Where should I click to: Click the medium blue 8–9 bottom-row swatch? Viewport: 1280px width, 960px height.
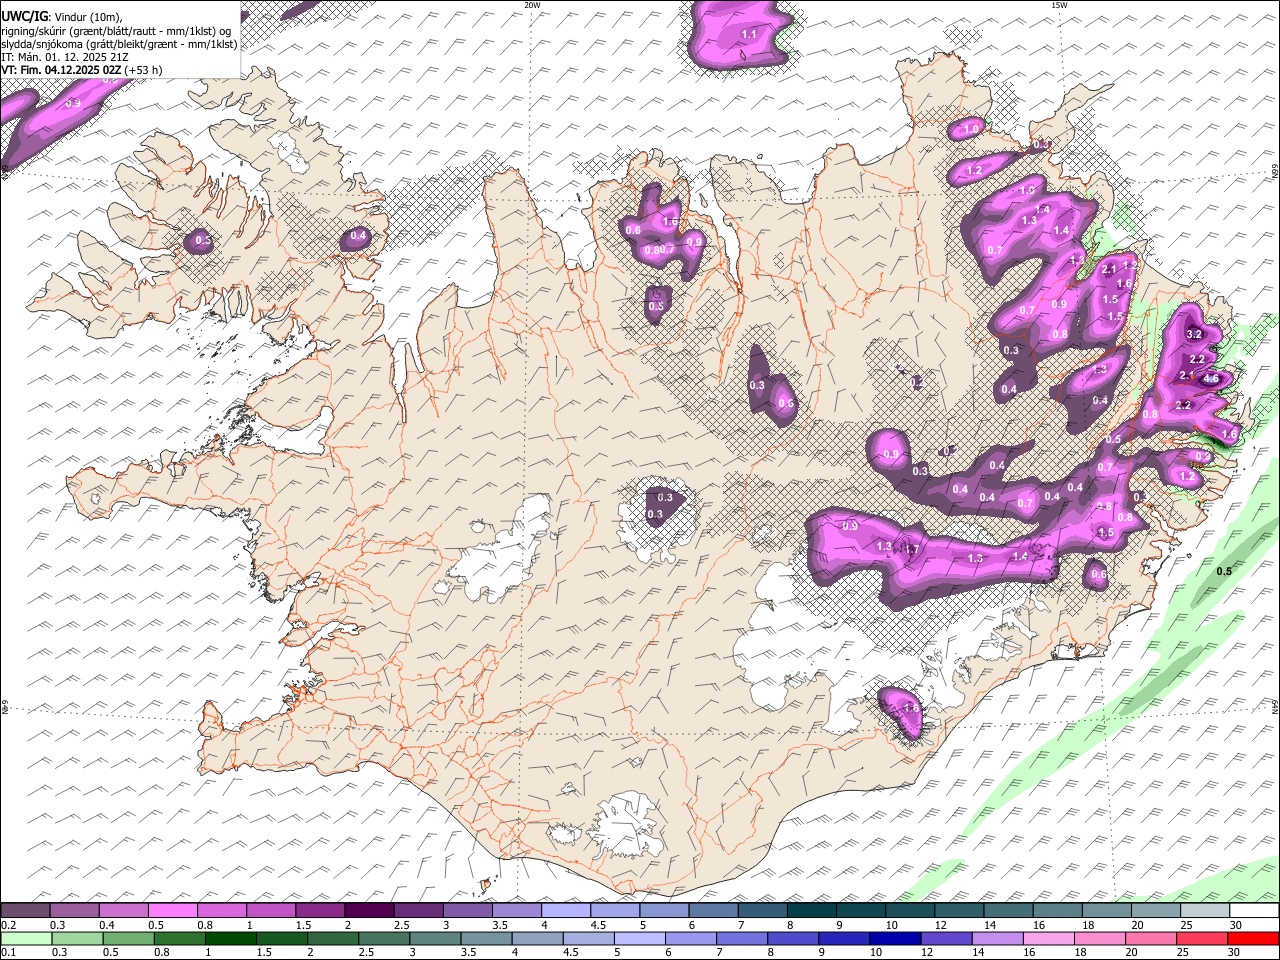tap(792, 938)
